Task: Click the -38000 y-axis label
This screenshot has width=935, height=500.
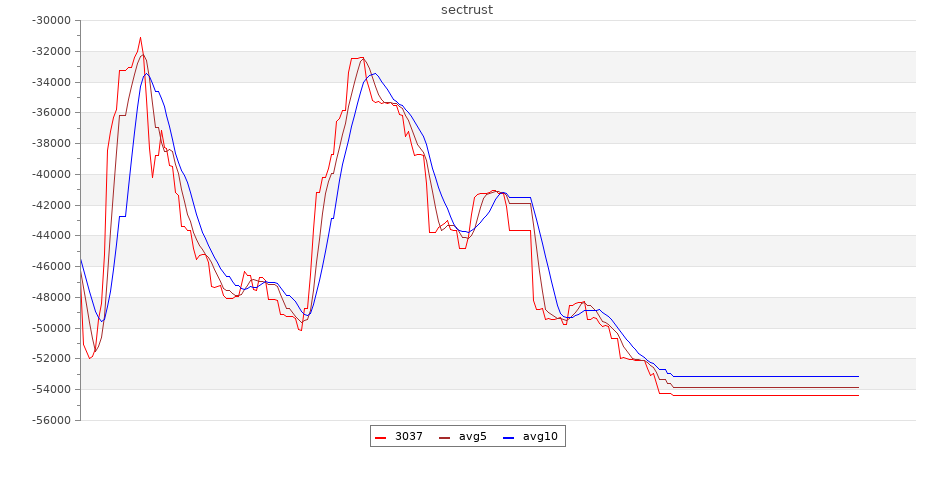Action: click(50, 144)
